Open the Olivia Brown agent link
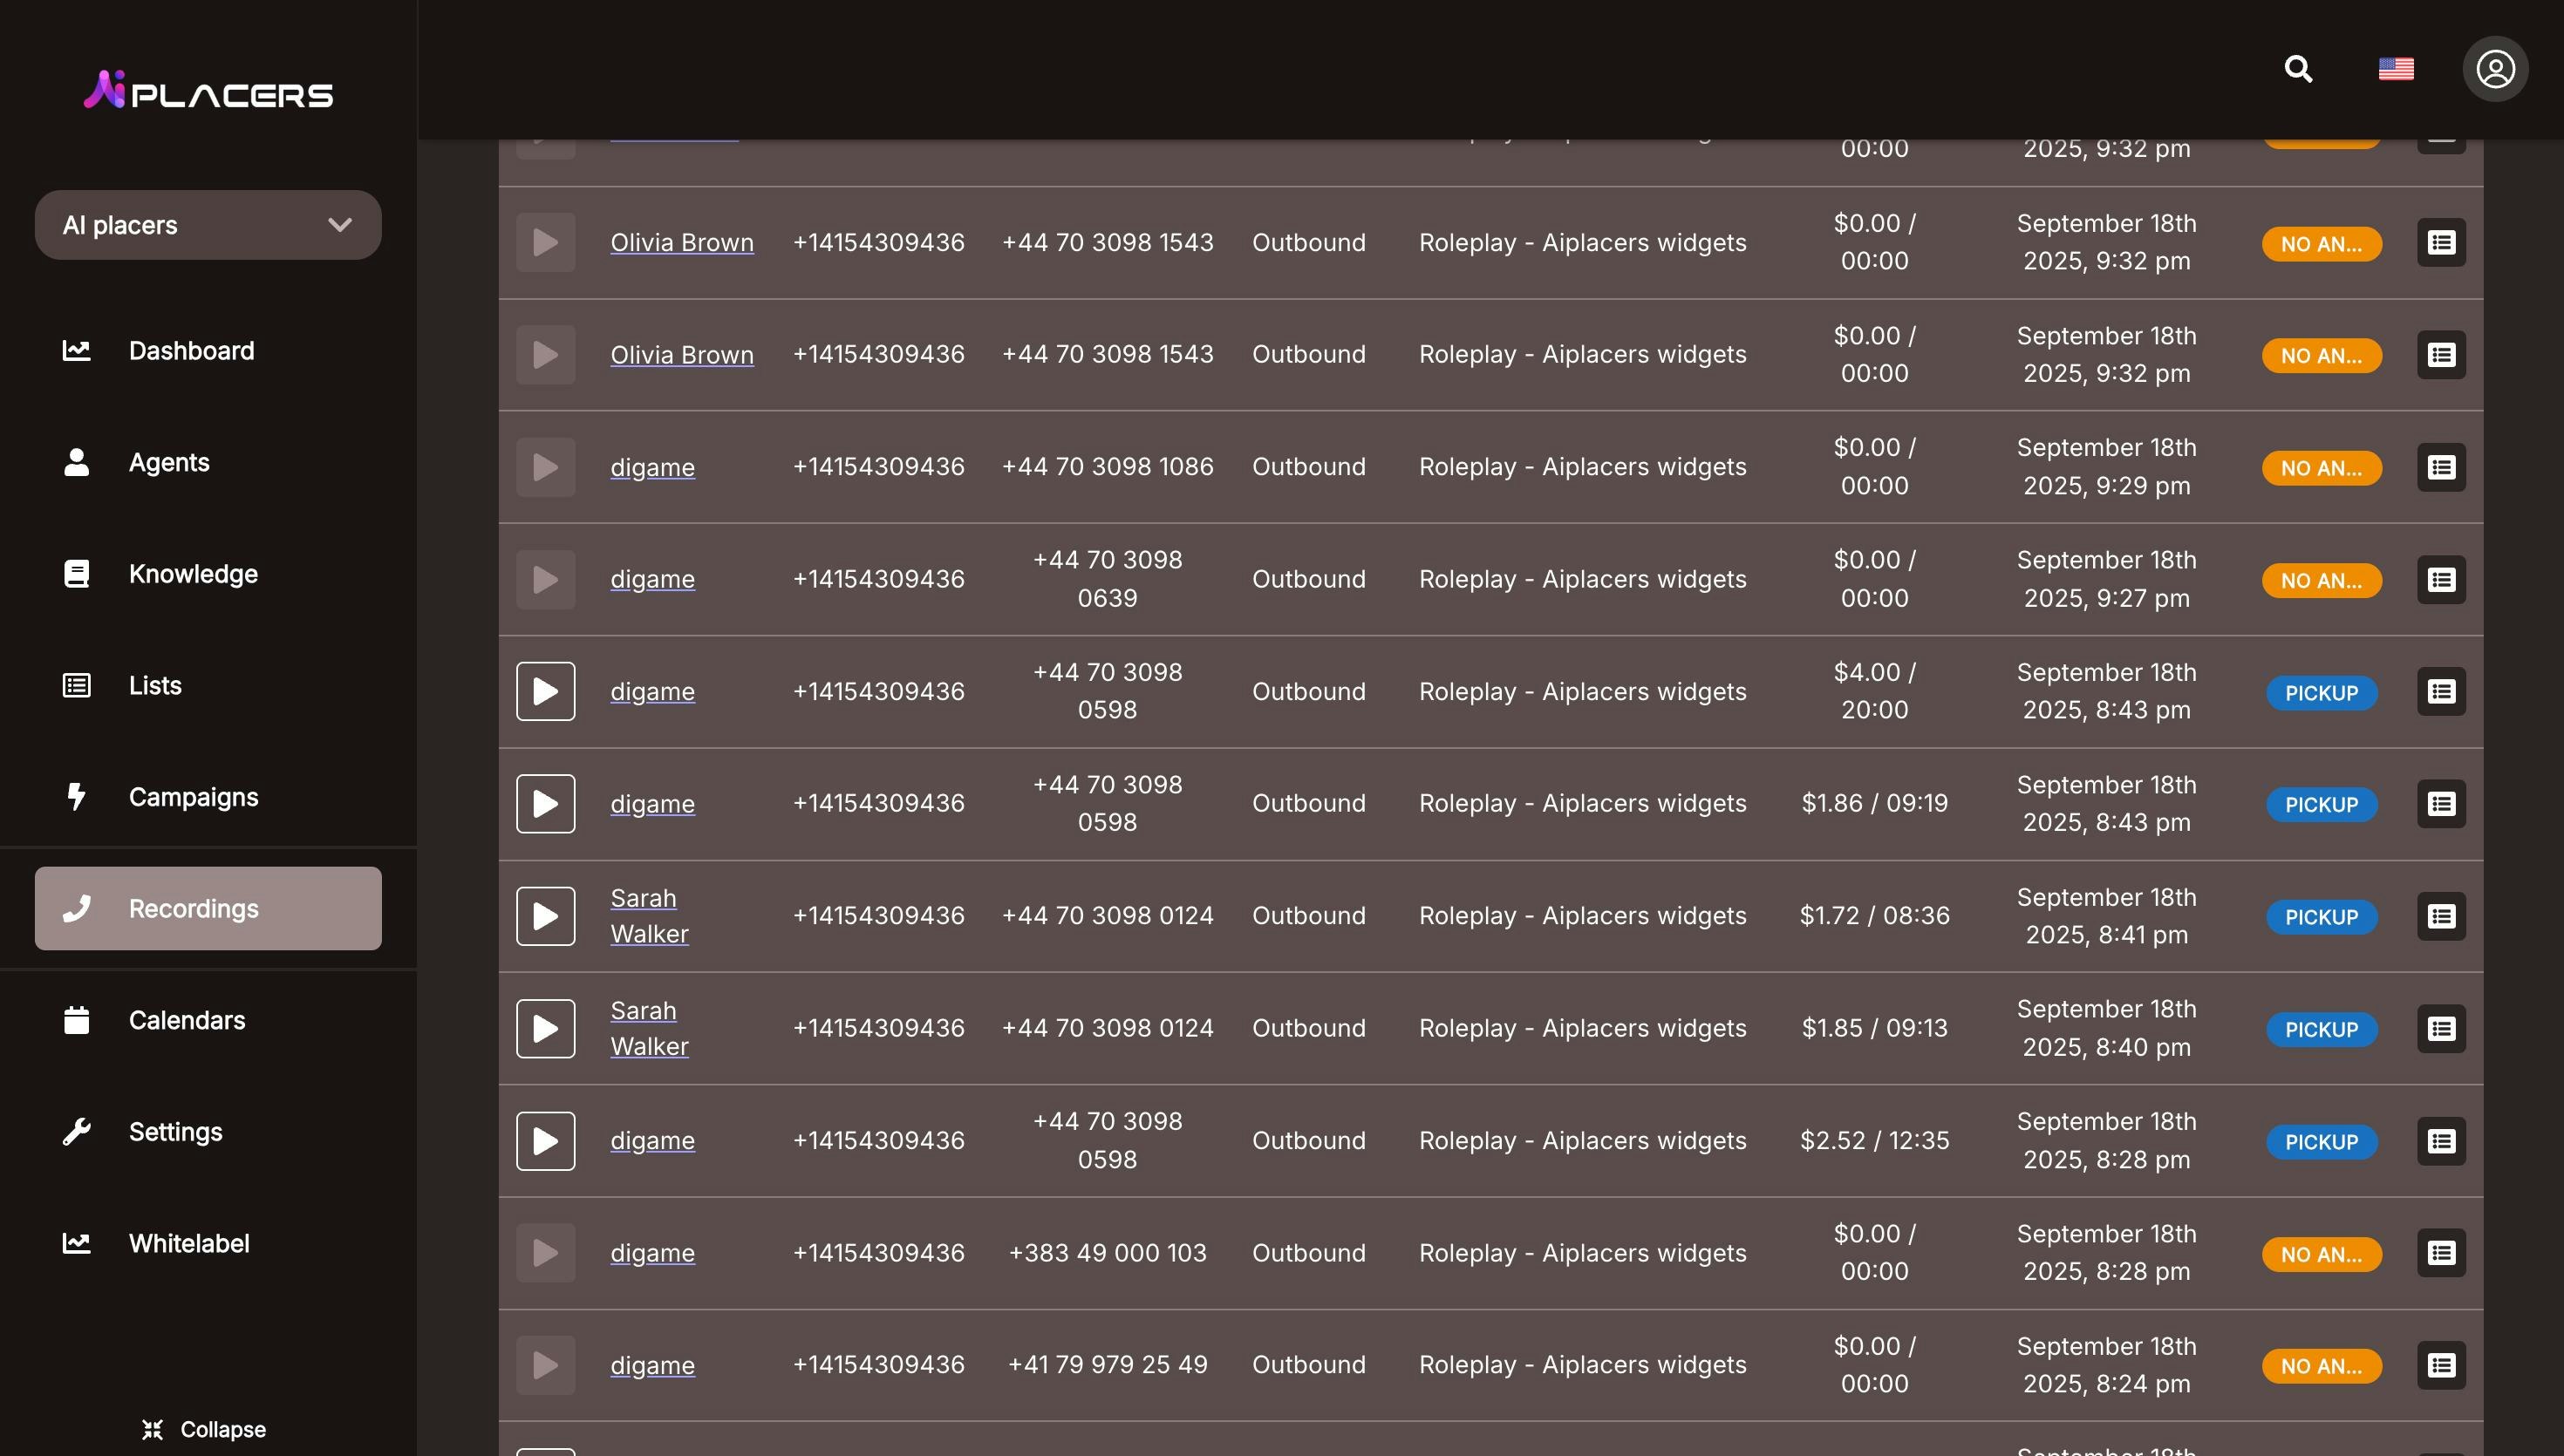This screenshot has width=2564, height=1456. (681, 243)
